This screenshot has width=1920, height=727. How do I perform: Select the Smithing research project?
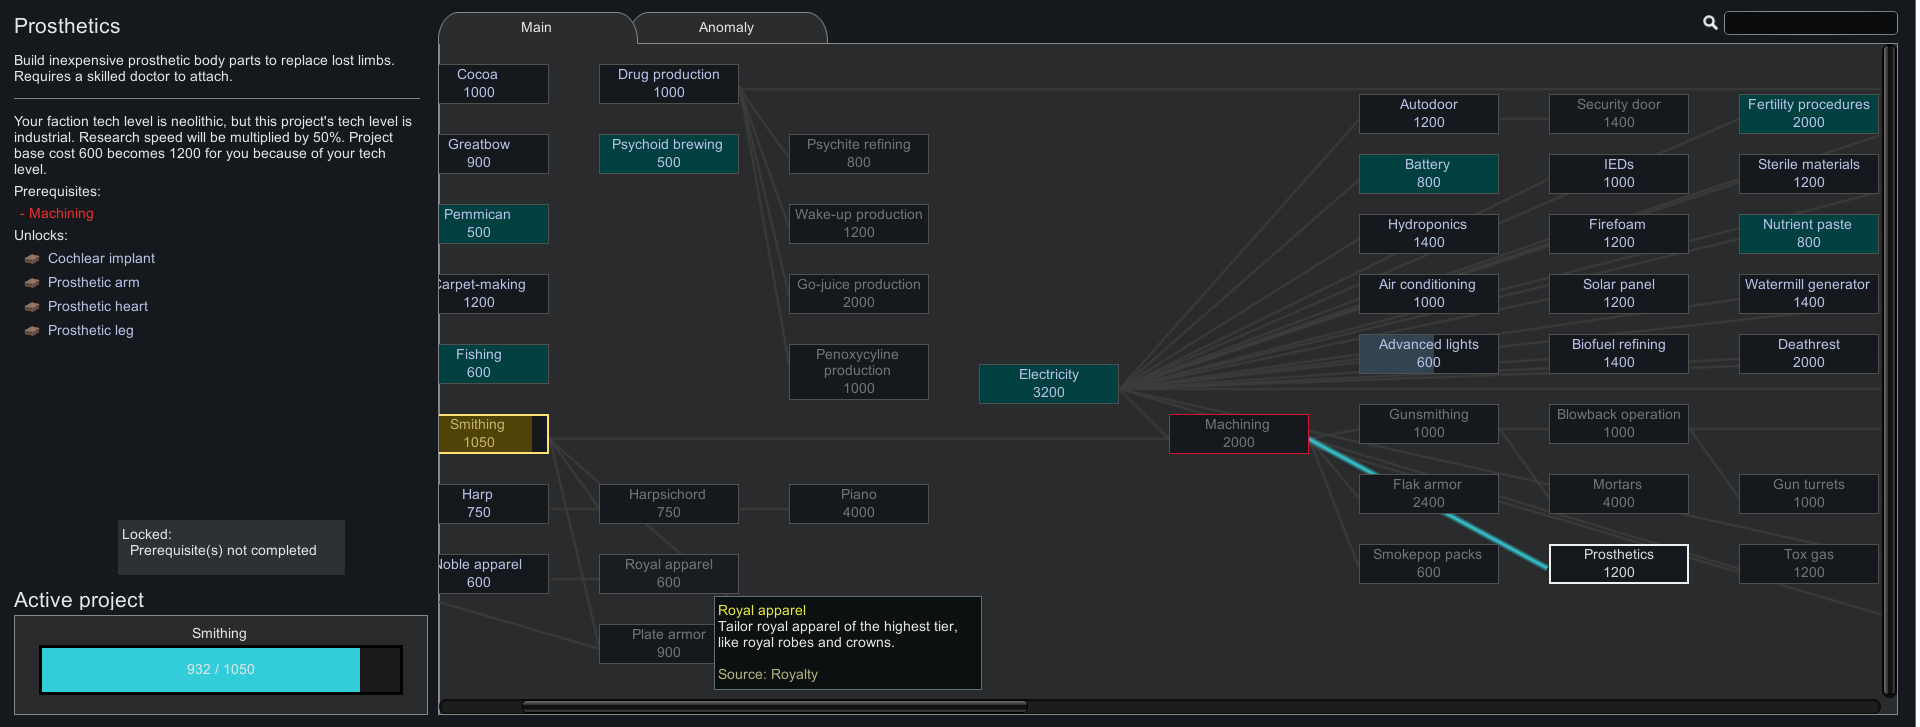(494, 434)
